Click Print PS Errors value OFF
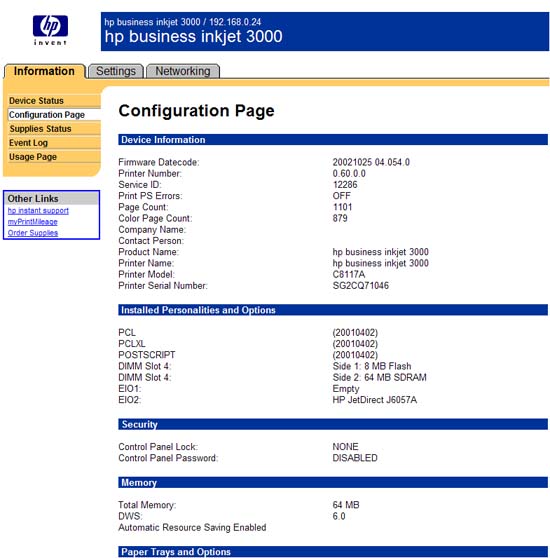The image size is (550, 558). coord(342,196)
